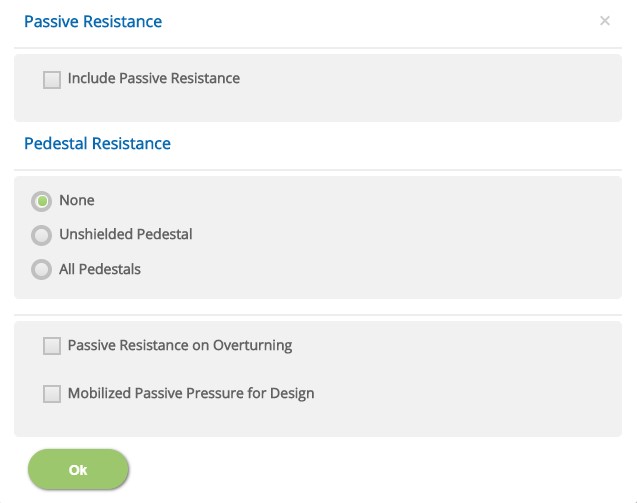637x503 pixels.
Task: Click the Include Passive Resistance label text
Action: pyautogui.click(x=153, y=78)
